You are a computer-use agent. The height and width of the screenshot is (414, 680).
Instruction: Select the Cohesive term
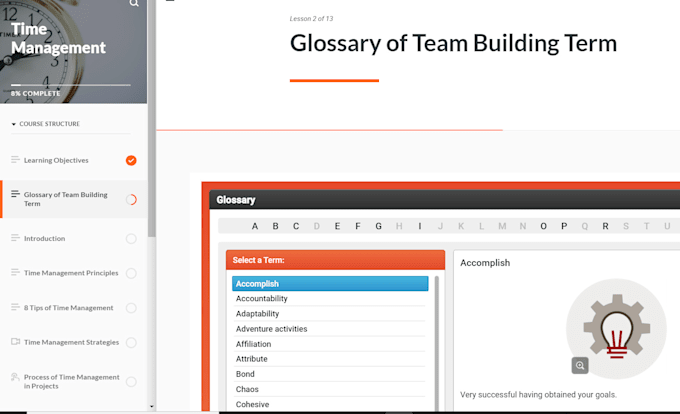click(x=330, y=404)
